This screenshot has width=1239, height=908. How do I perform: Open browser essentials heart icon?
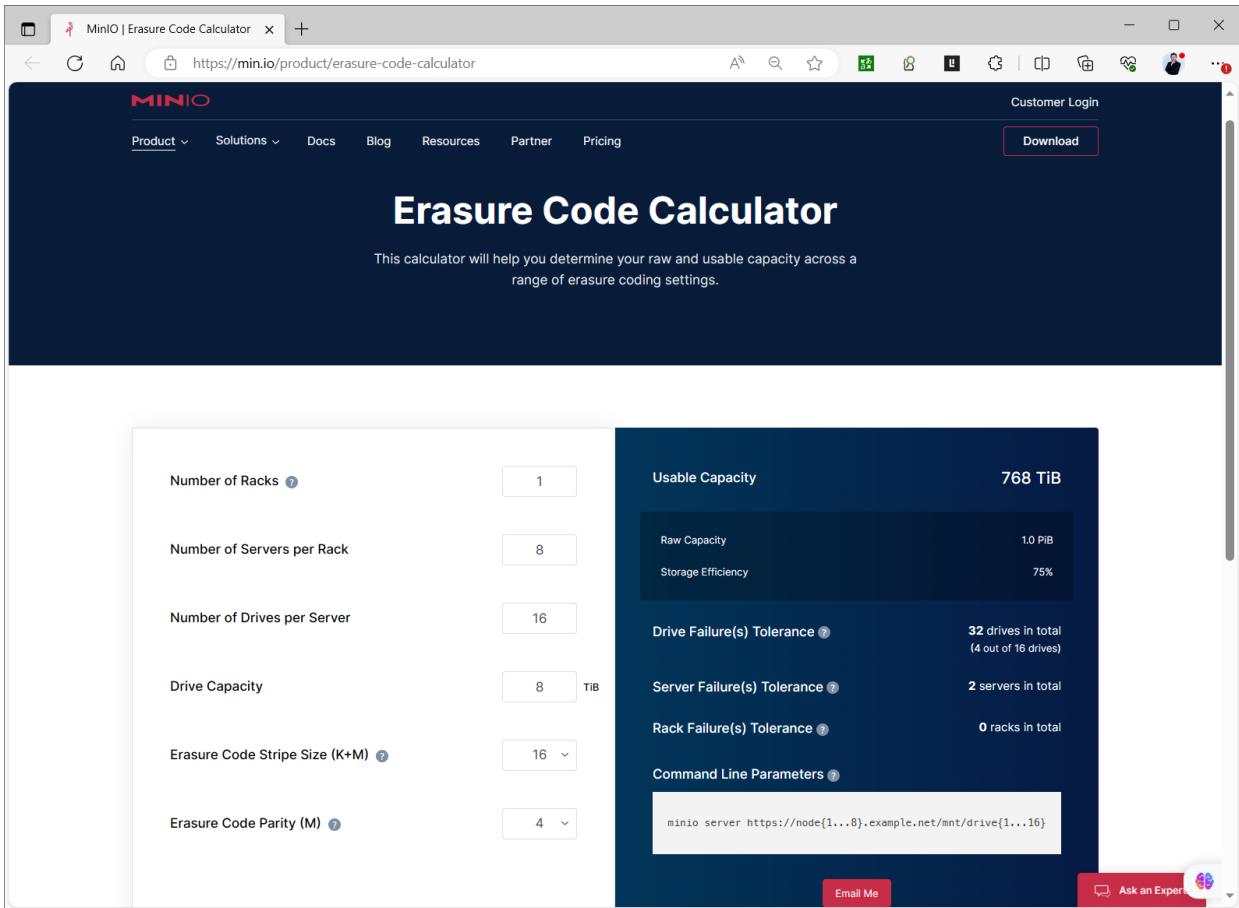[x=1126, y=63]
